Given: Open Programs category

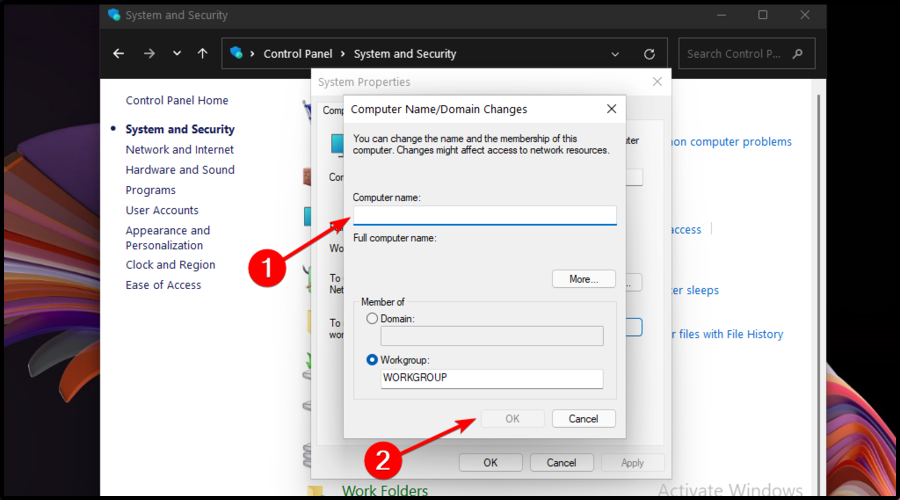Looking at the screenshot, I should (x=150, y=190).
